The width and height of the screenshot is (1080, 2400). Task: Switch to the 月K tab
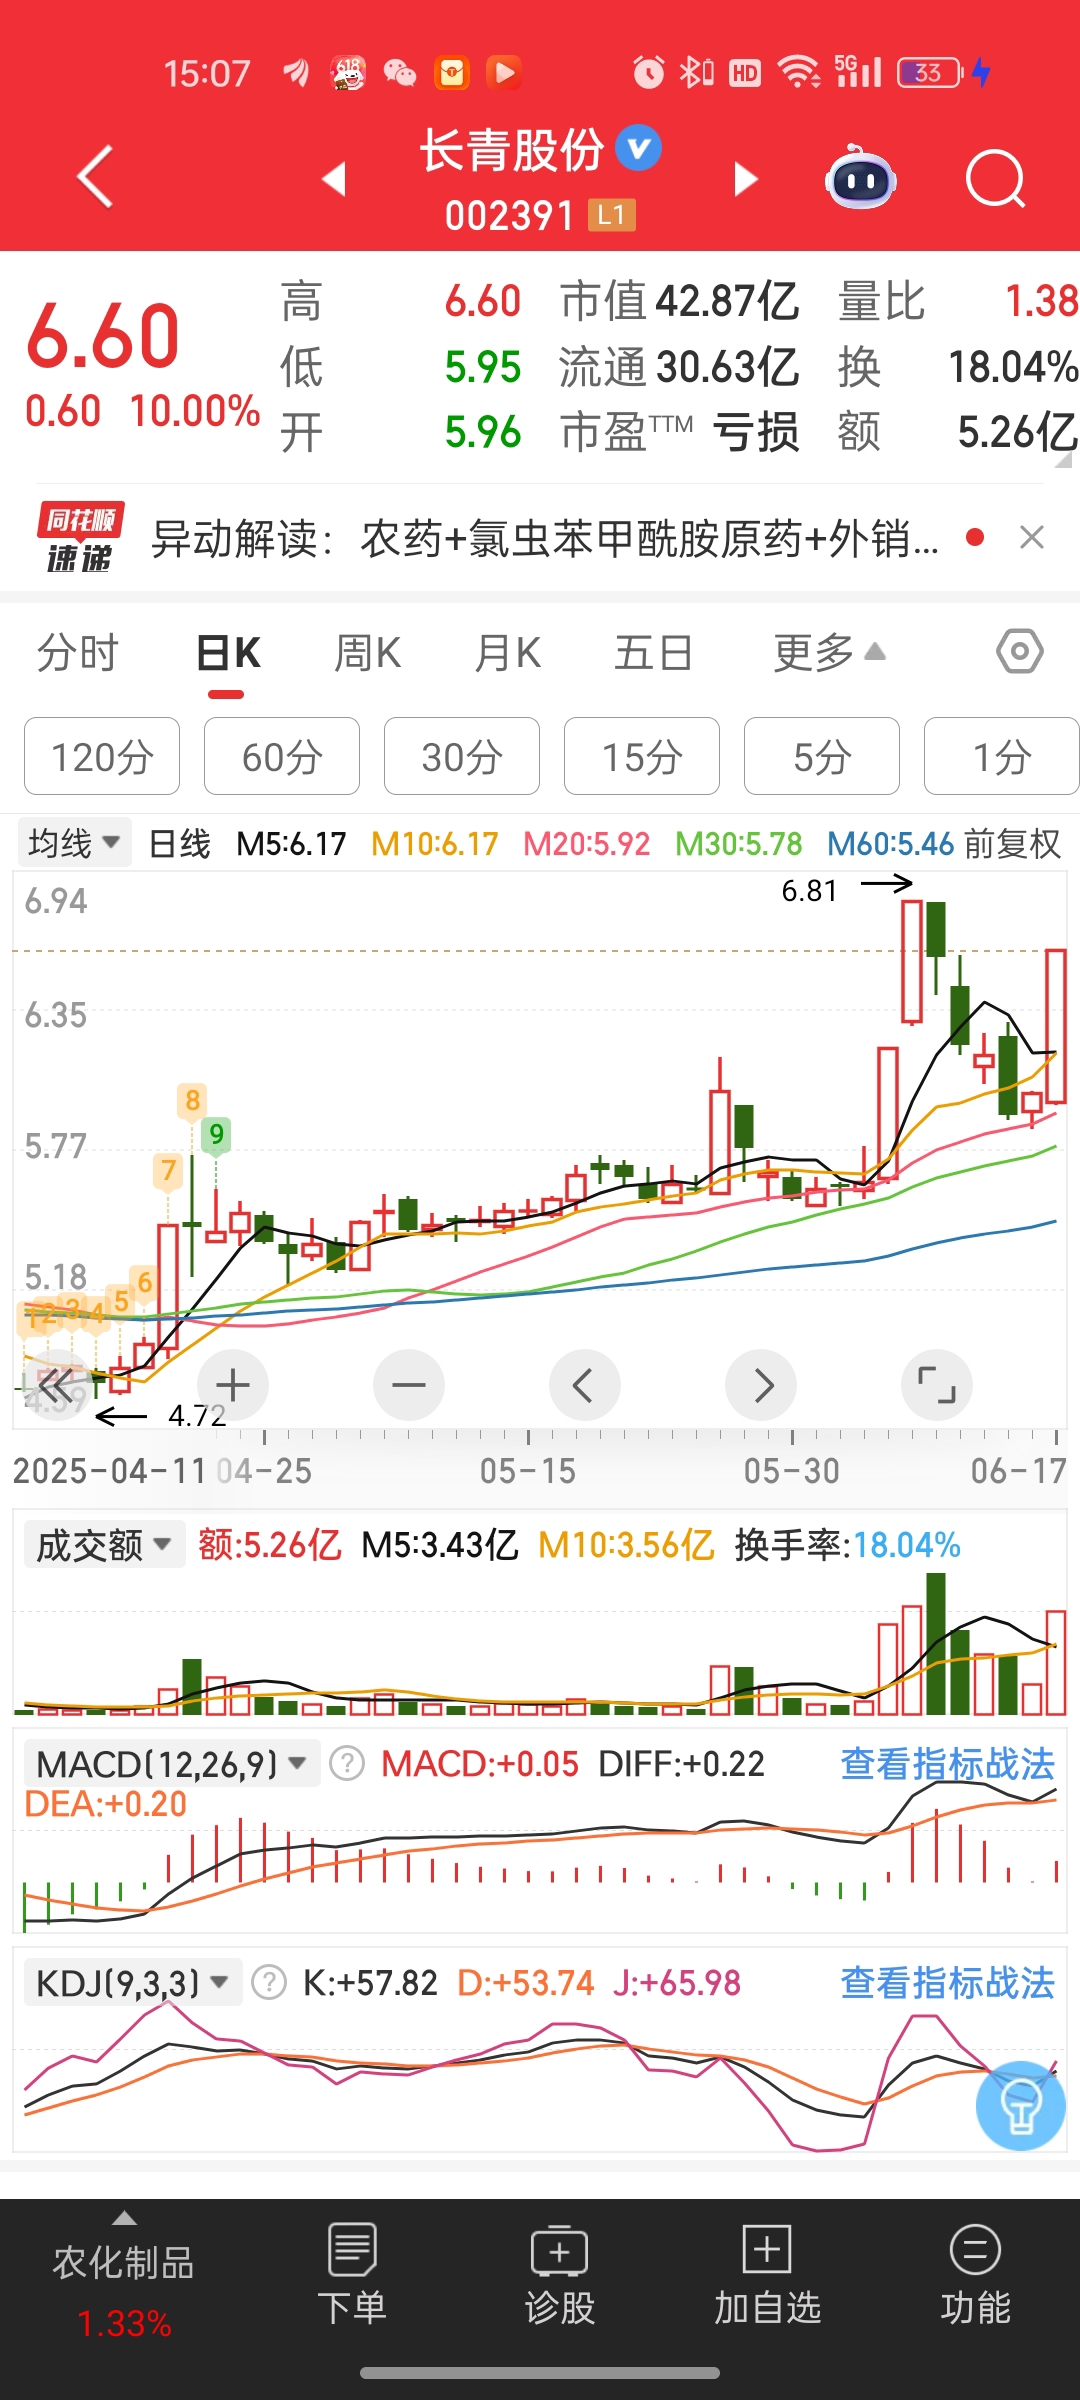(x=507, y=653)
